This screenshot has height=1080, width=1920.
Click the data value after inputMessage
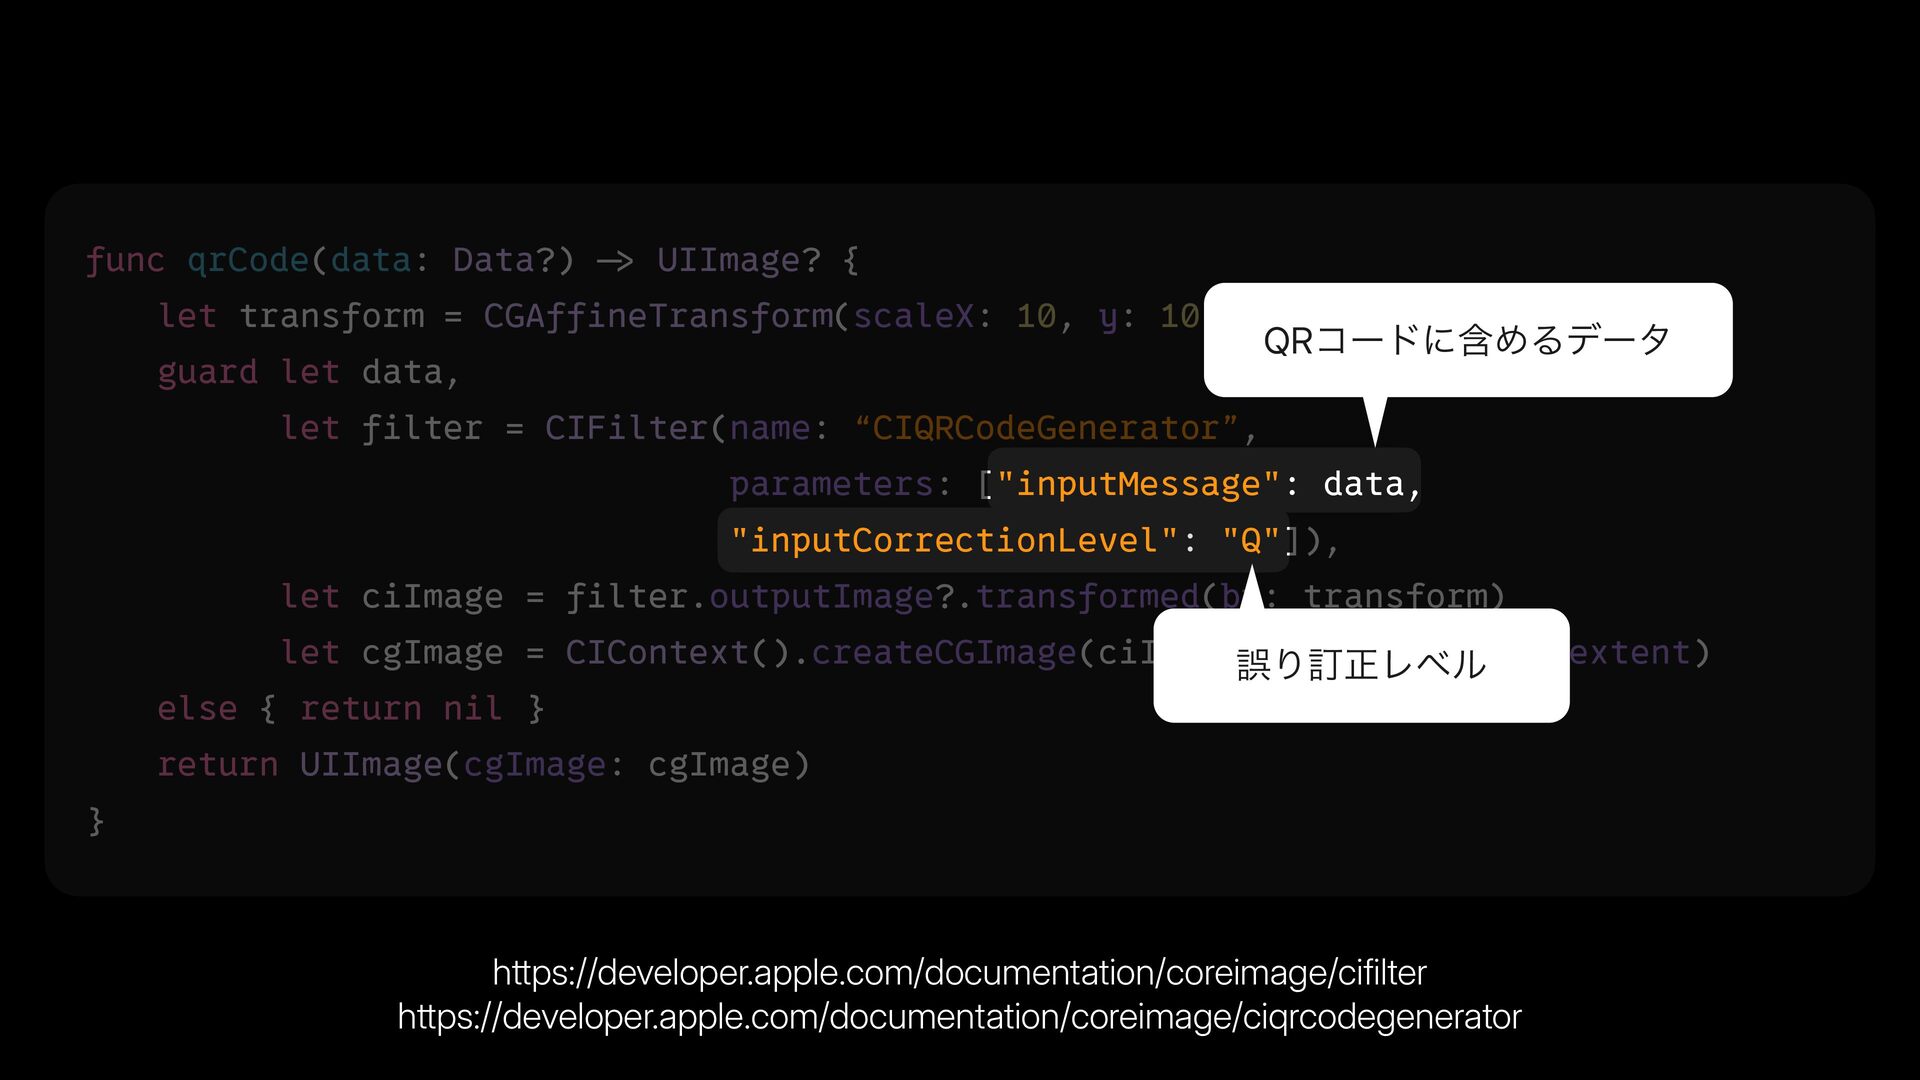click(1363, 484)
